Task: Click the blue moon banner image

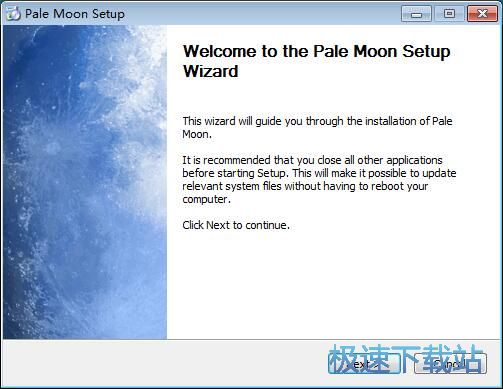Action: pos(85,182)
